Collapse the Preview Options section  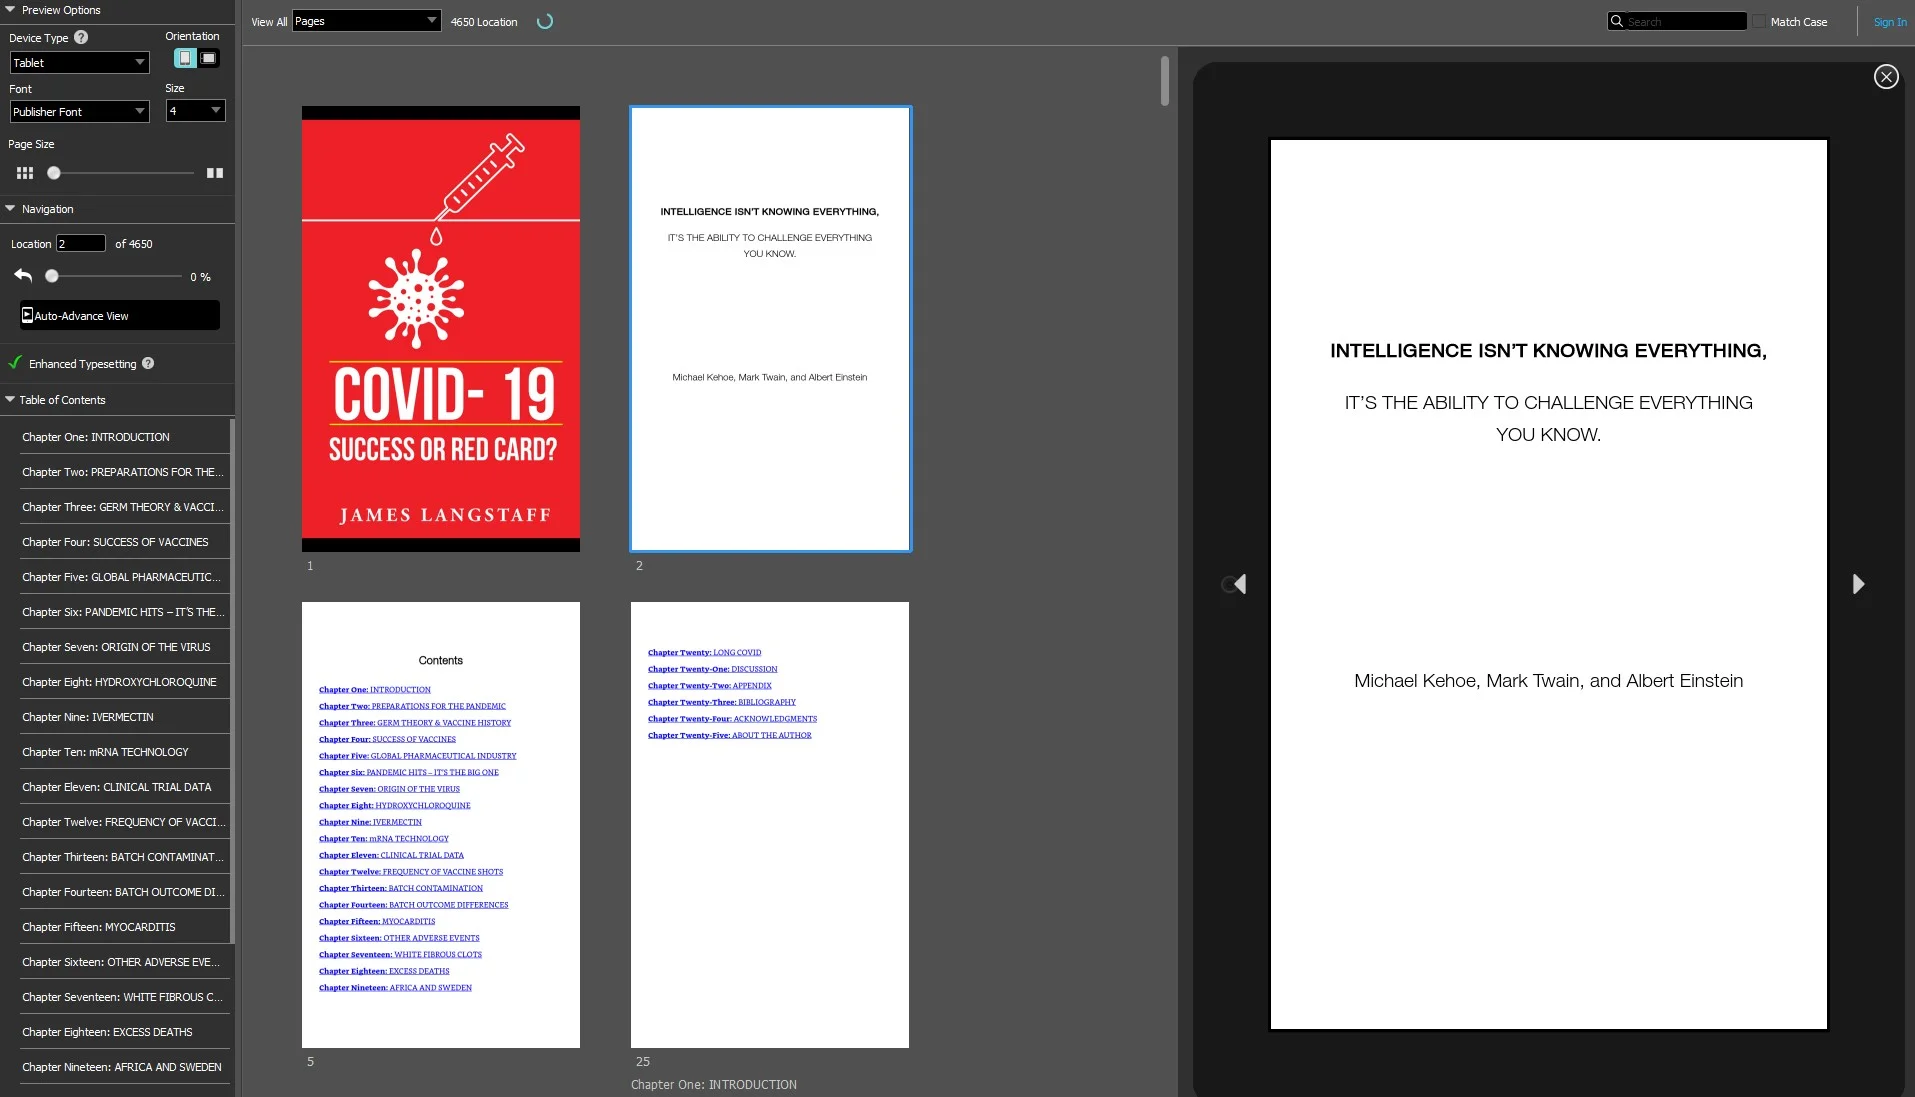tap(10, 10)
